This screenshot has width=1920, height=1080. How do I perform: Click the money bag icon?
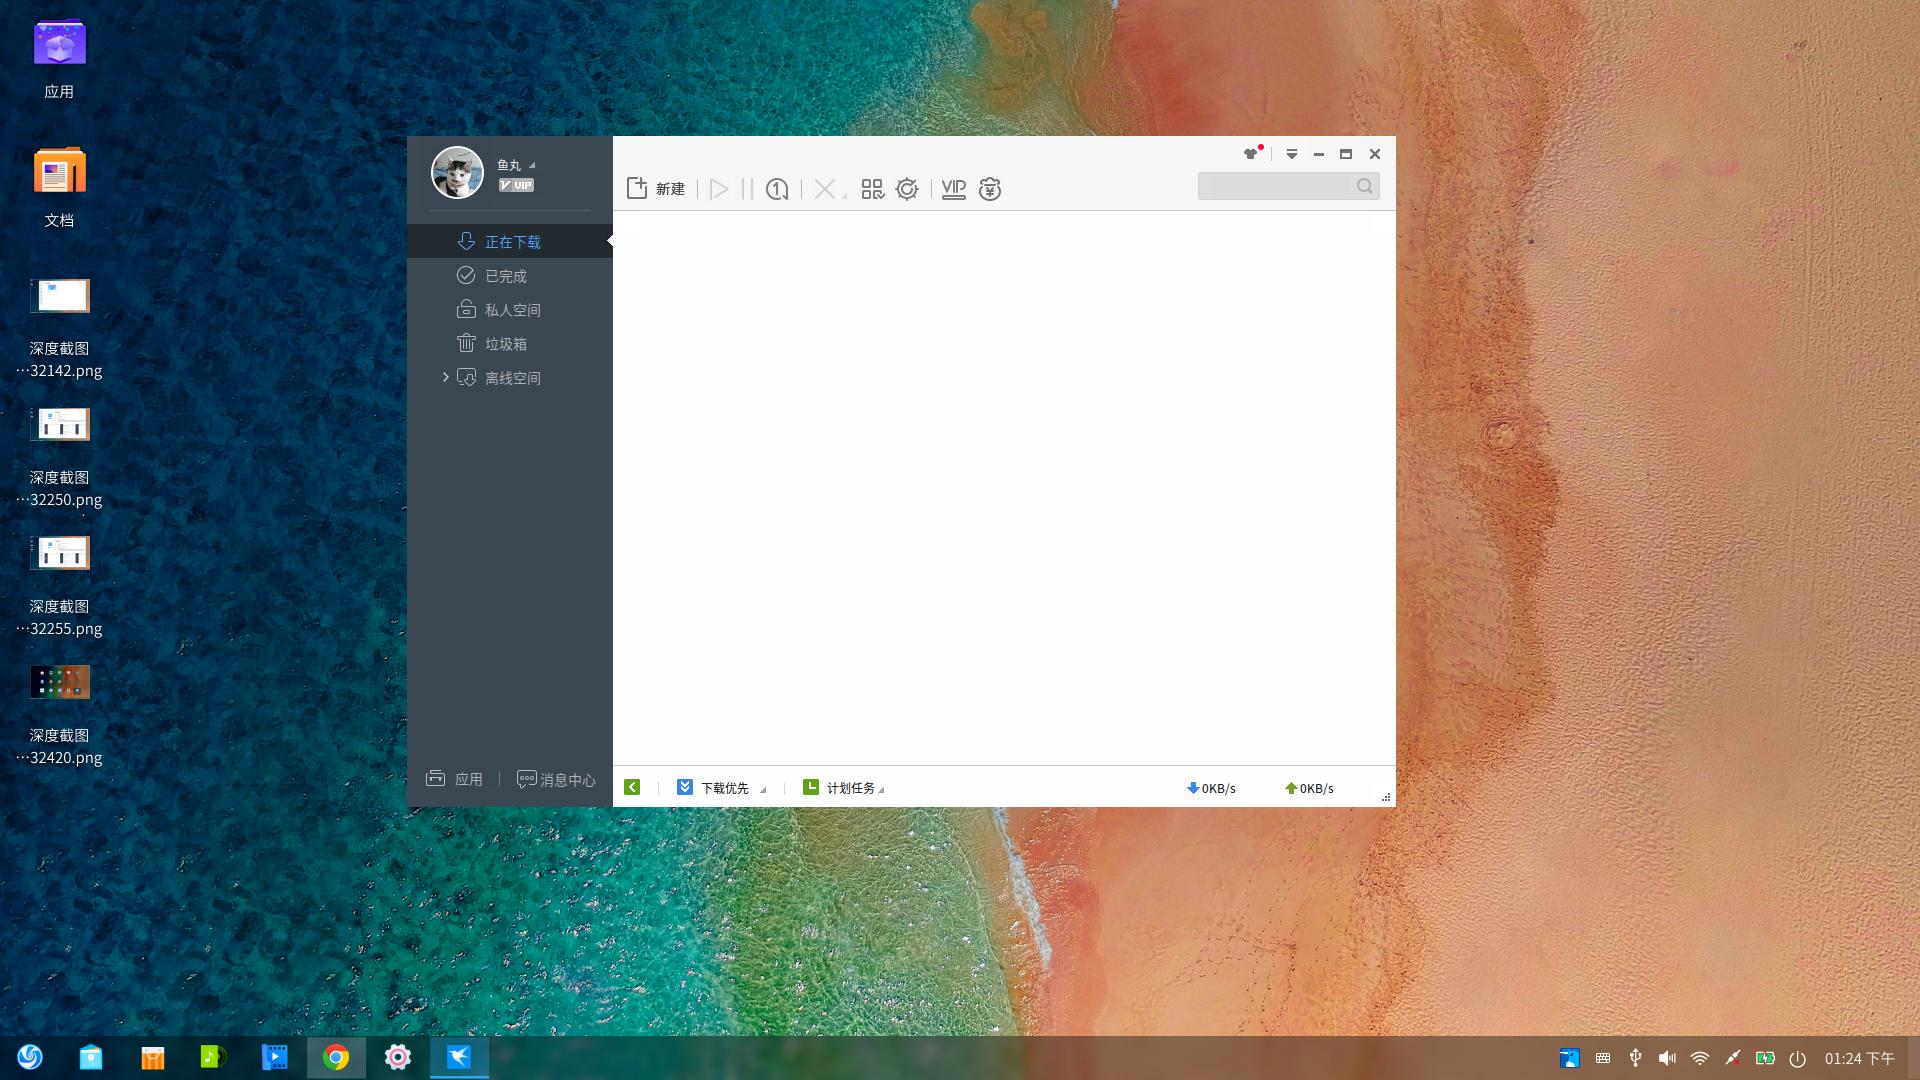point(990,189)
